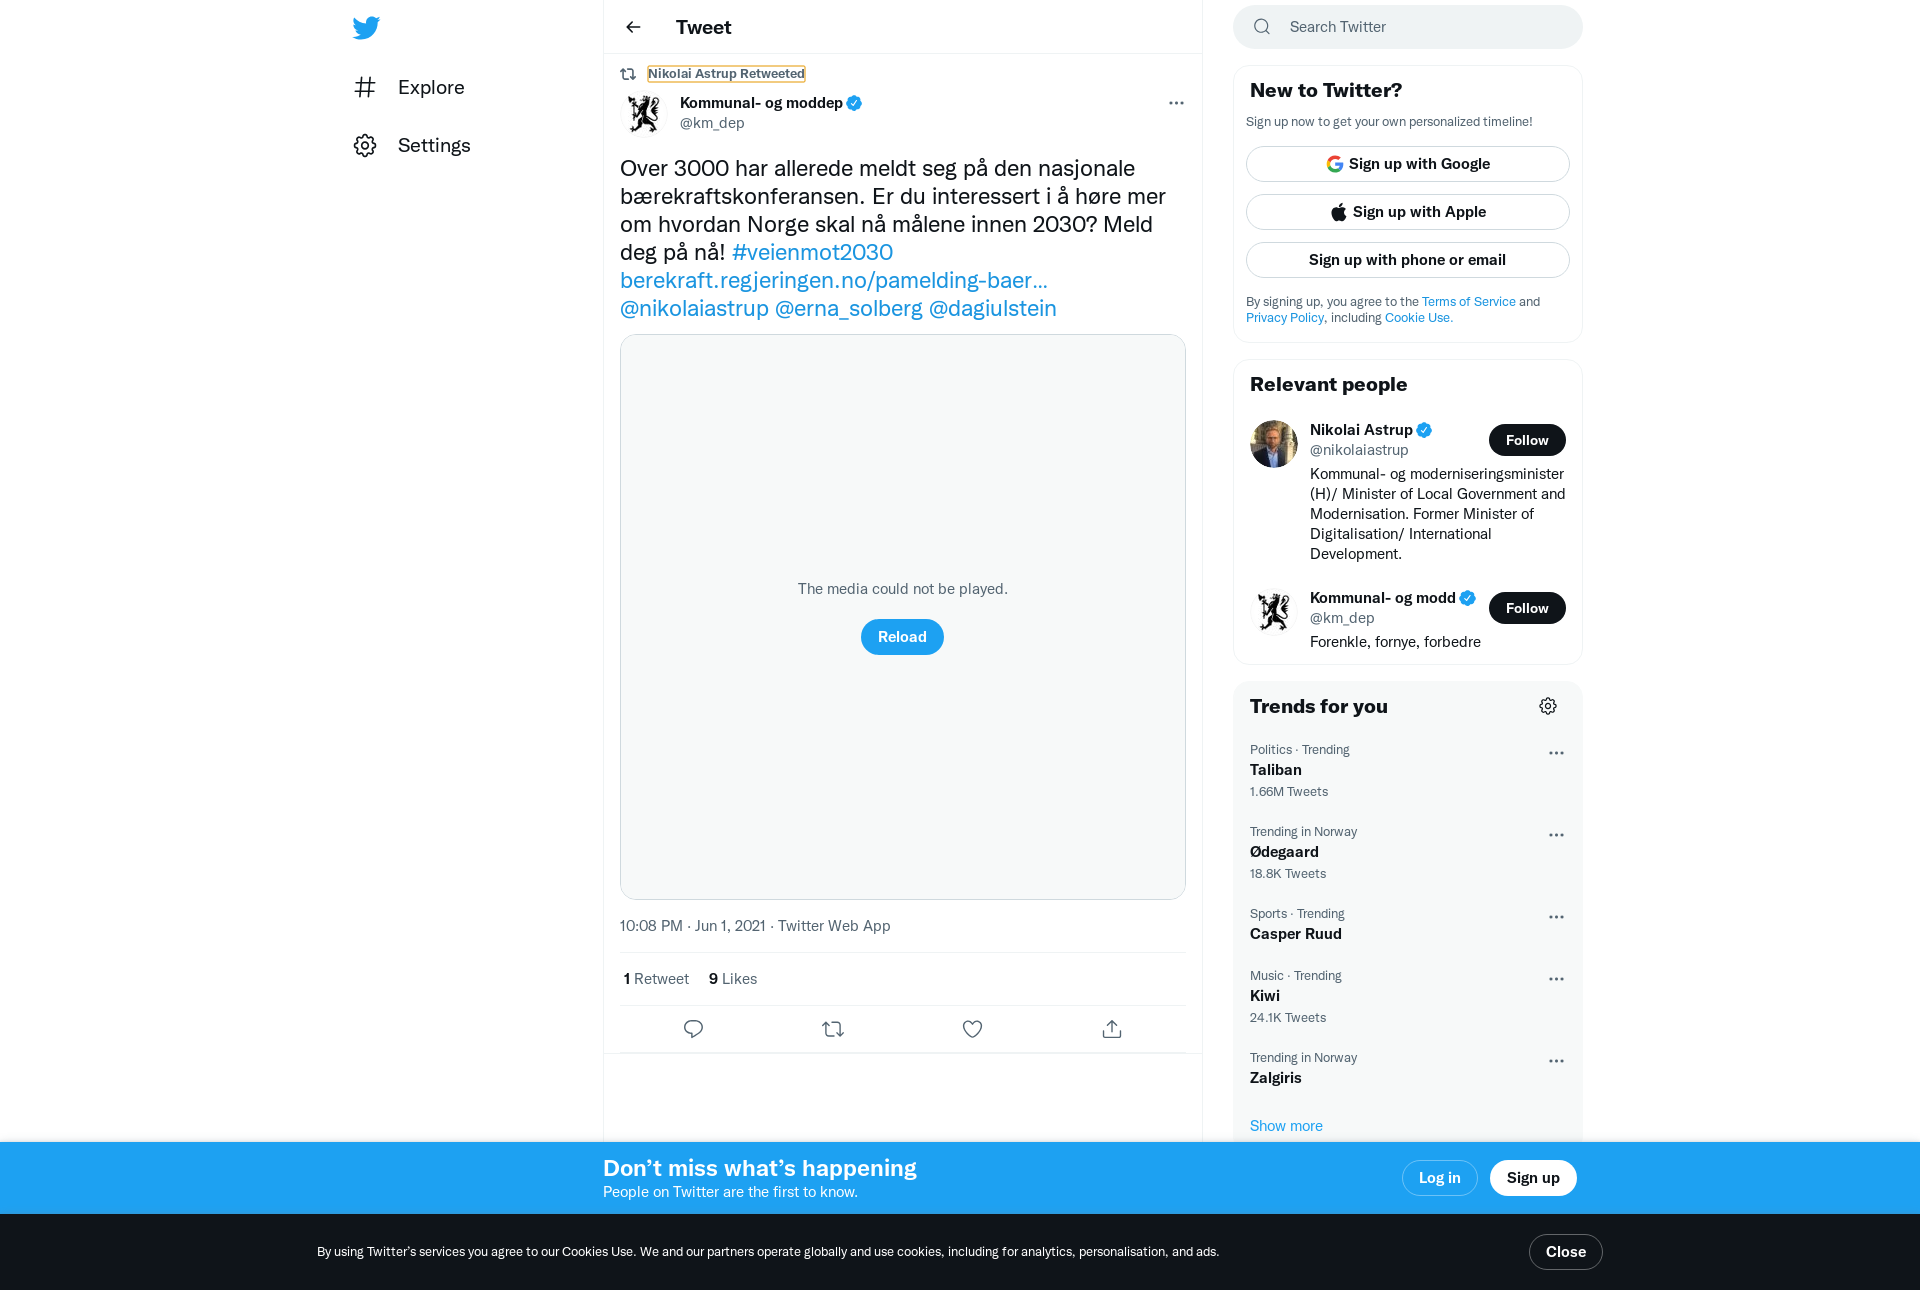Show more trends
Viewport: 1920px width, 1290px height.
1286,1126
